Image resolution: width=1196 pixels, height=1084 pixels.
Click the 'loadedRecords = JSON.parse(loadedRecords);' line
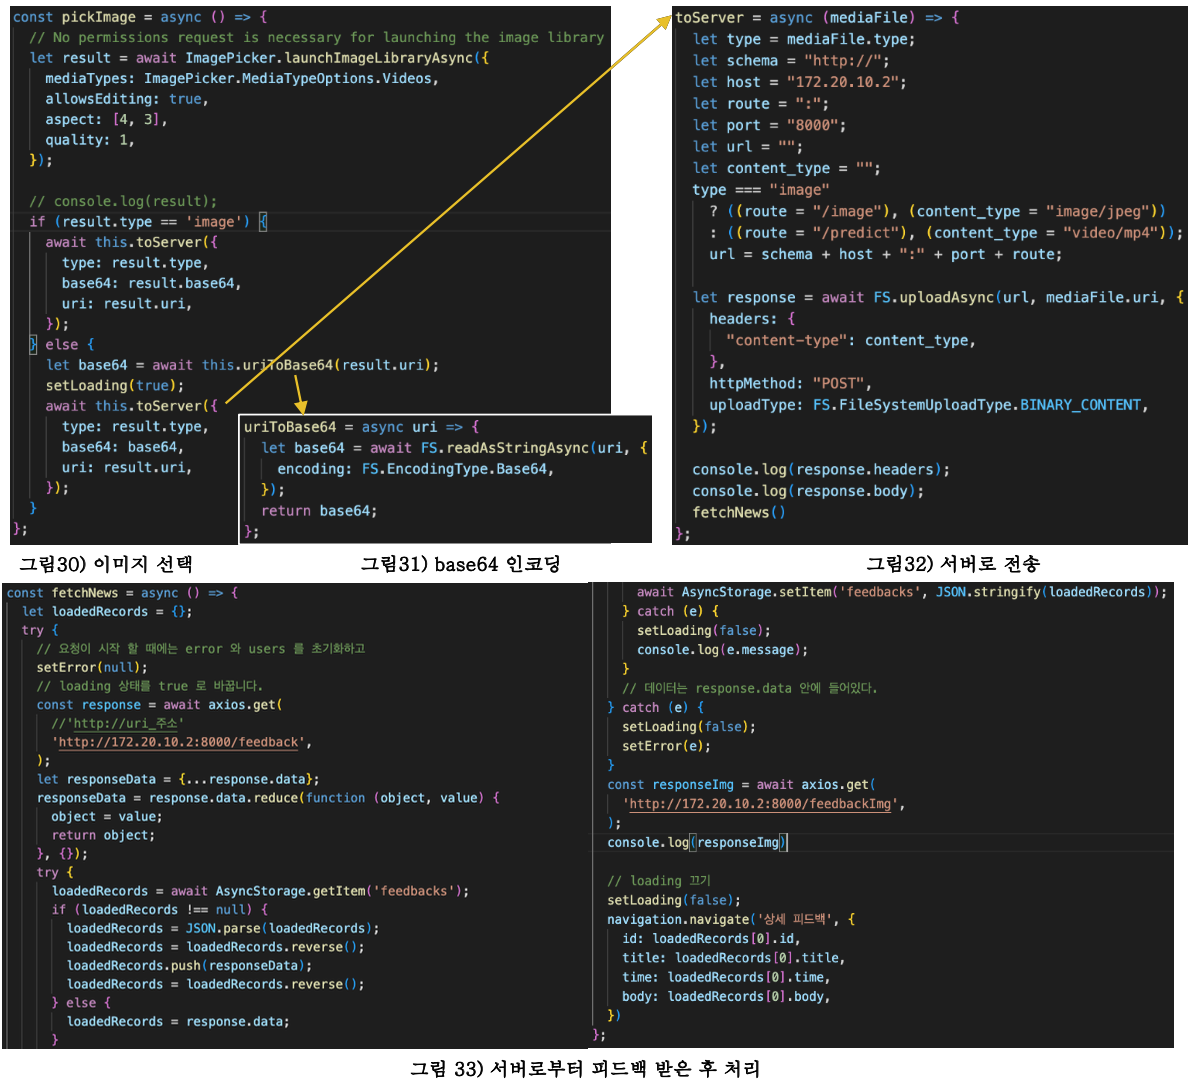coord(223,928)
